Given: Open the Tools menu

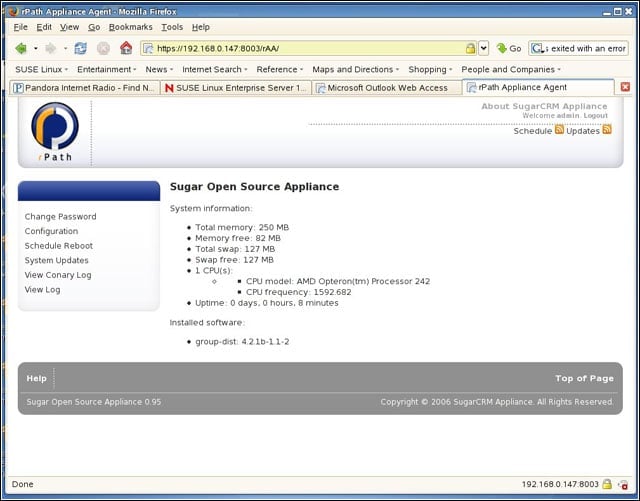Looking at the screenshot, I should (172, 27).
